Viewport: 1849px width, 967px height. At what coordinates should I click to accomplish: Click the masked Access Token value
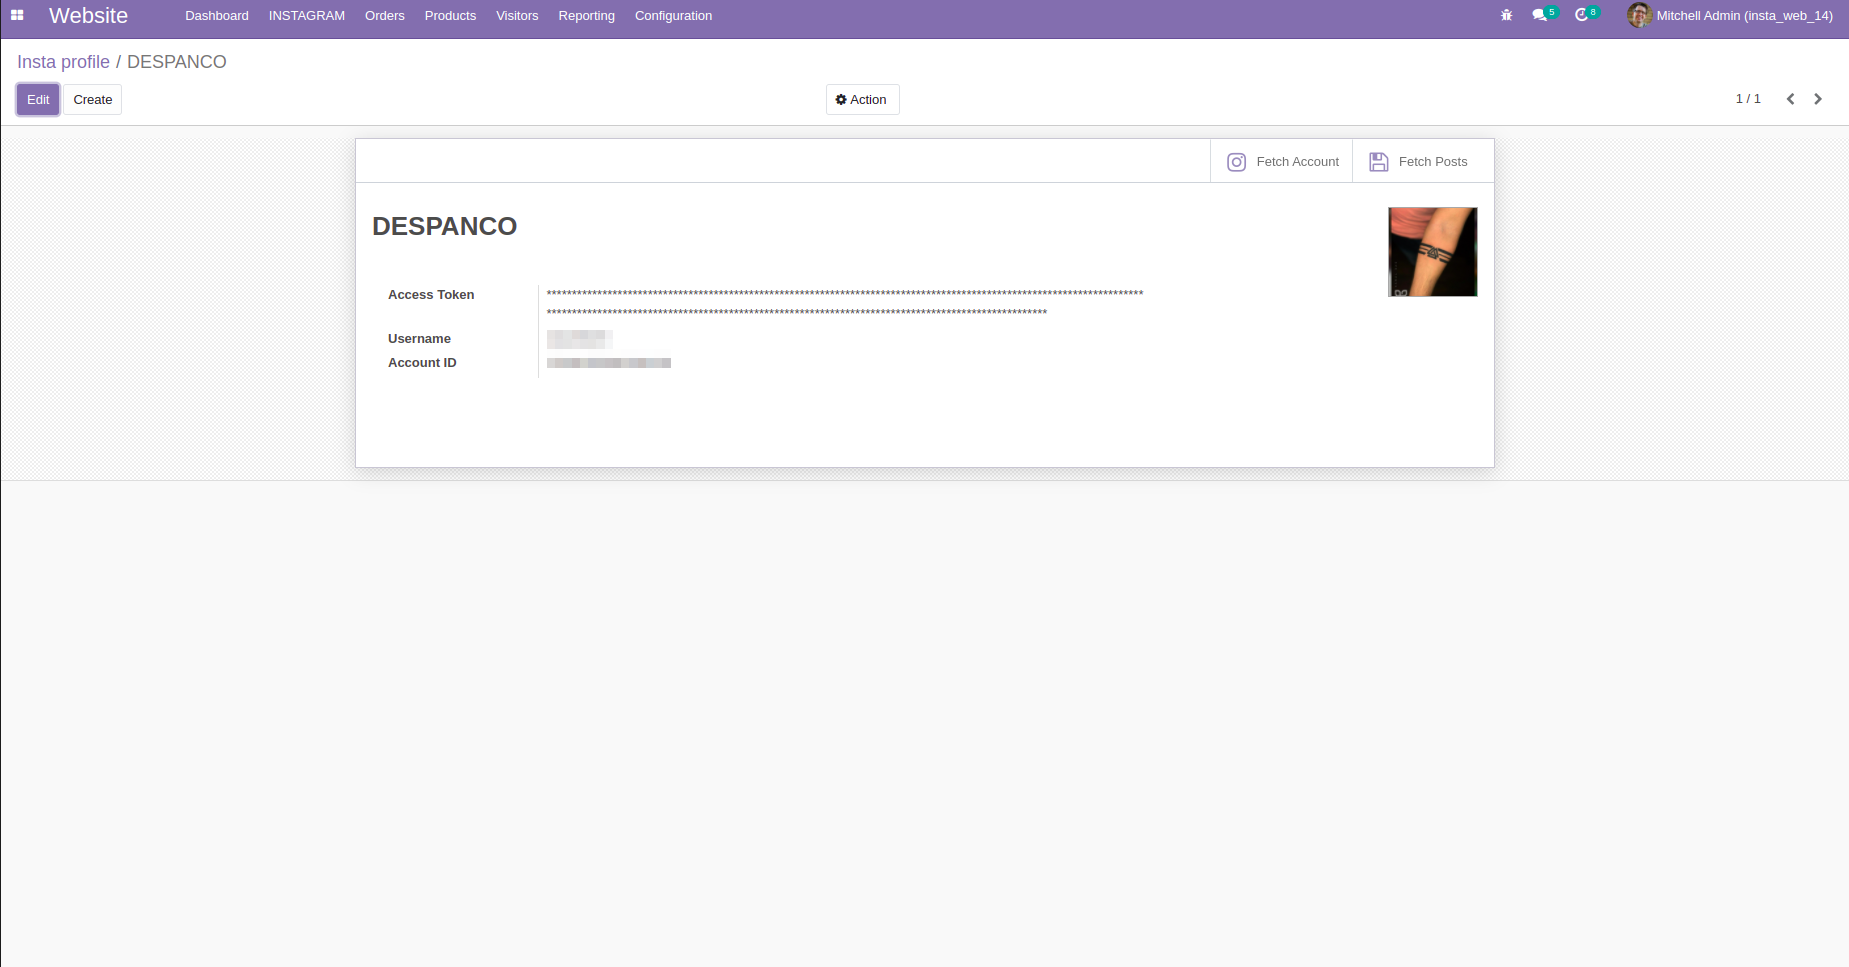845,303
